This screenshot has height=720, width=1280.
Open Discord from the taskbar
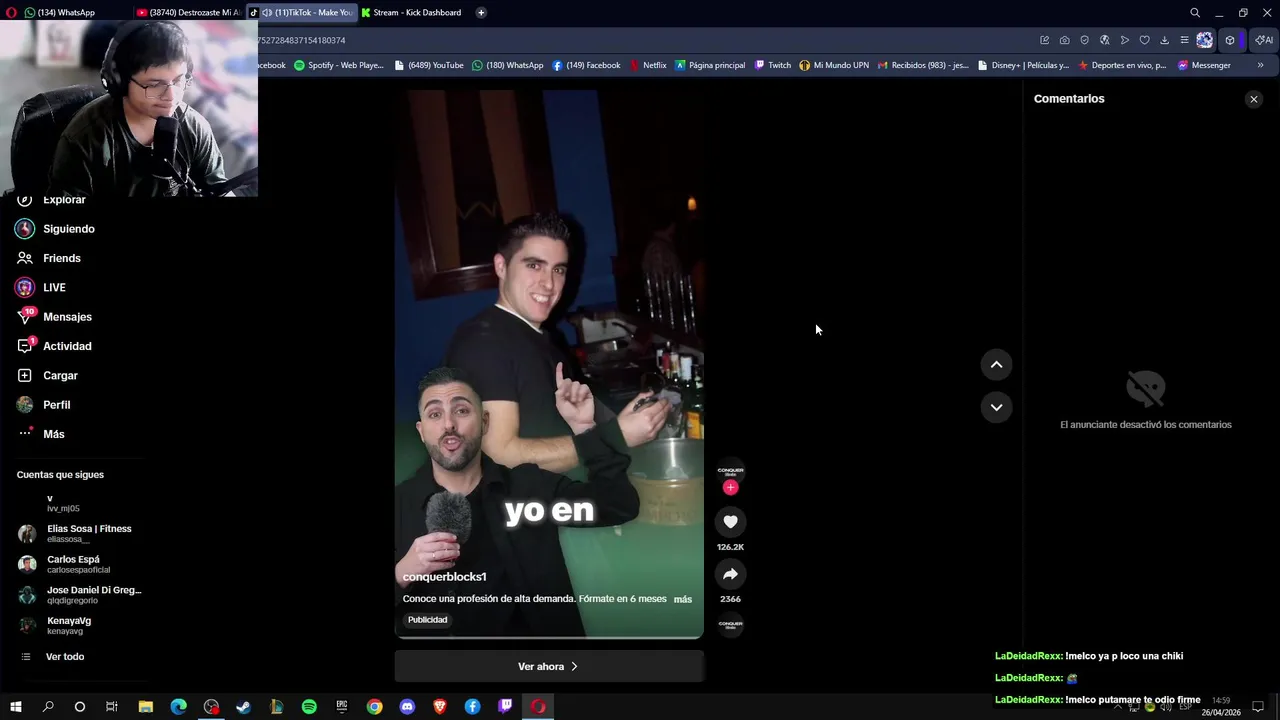(407, 707)
